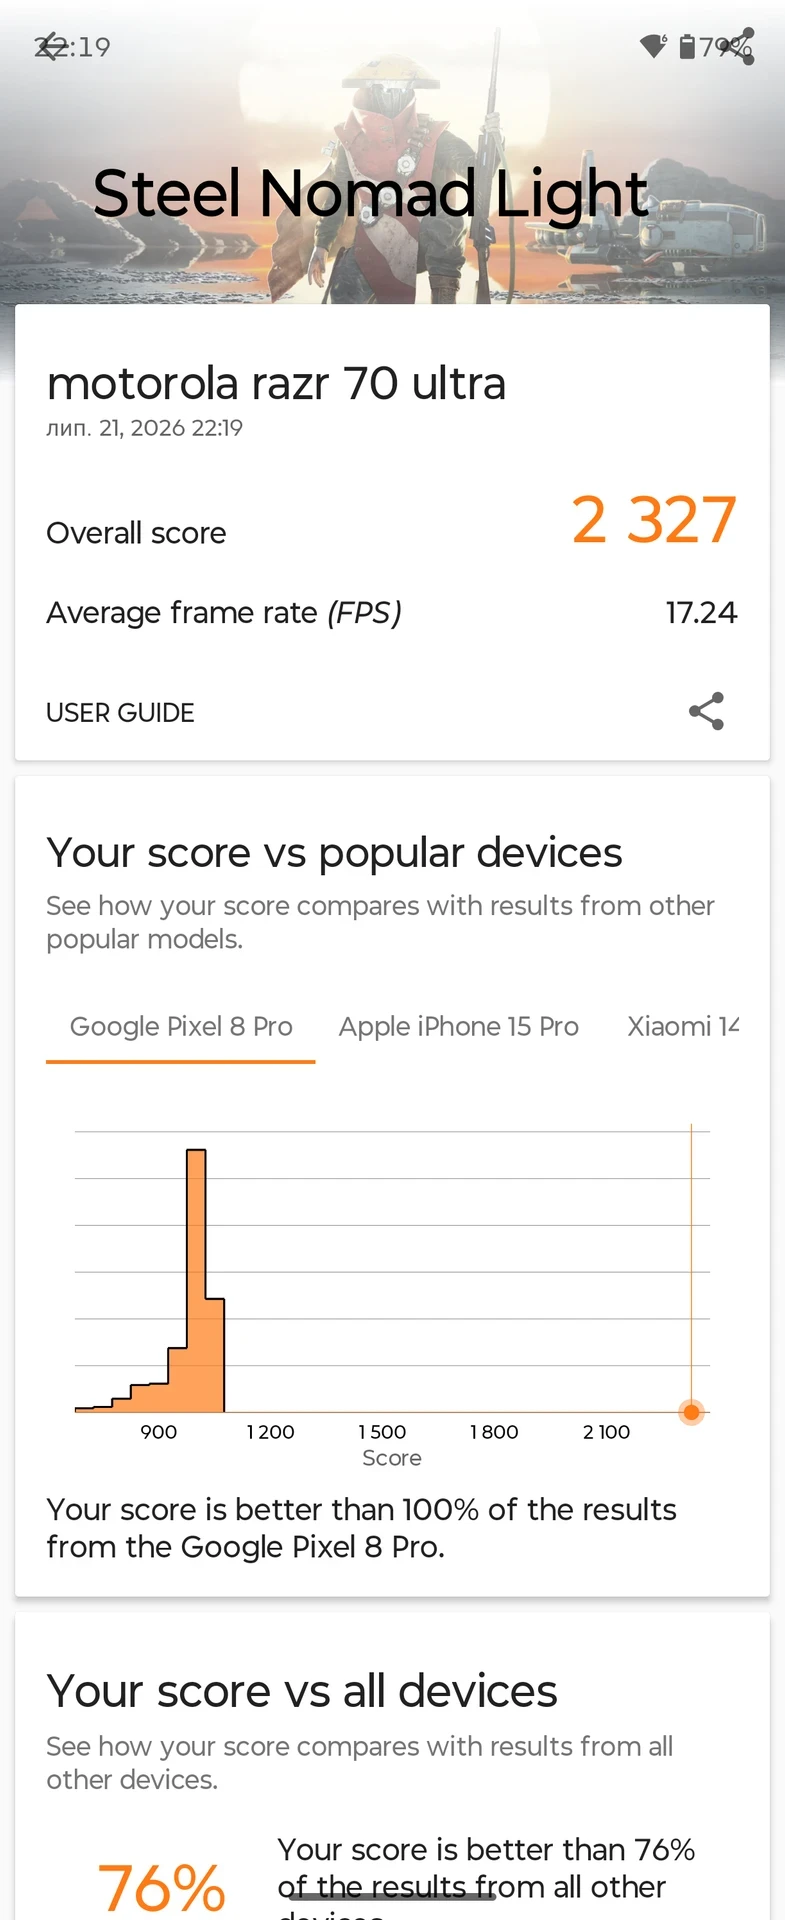Tap the share icon beside USER GUIDE
The width and height of the screenshot is (785, 1920).
[x=706, y=711]
